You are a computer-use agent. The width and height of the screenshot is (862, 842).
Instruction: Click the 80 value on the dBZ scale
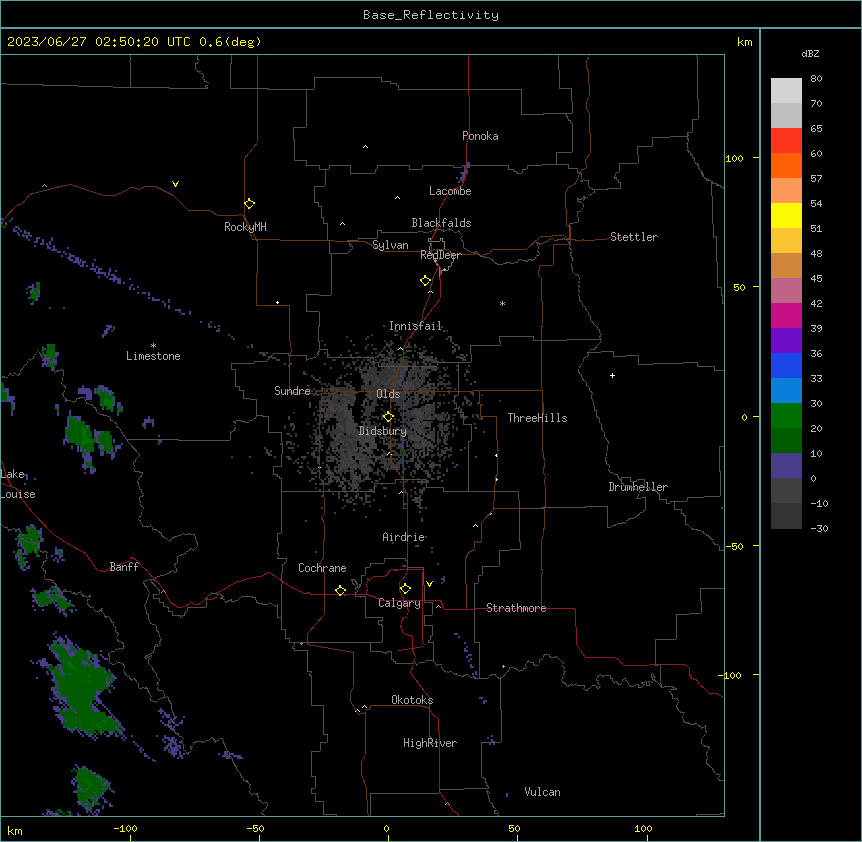pyautogui.click(x=816, y=79)
